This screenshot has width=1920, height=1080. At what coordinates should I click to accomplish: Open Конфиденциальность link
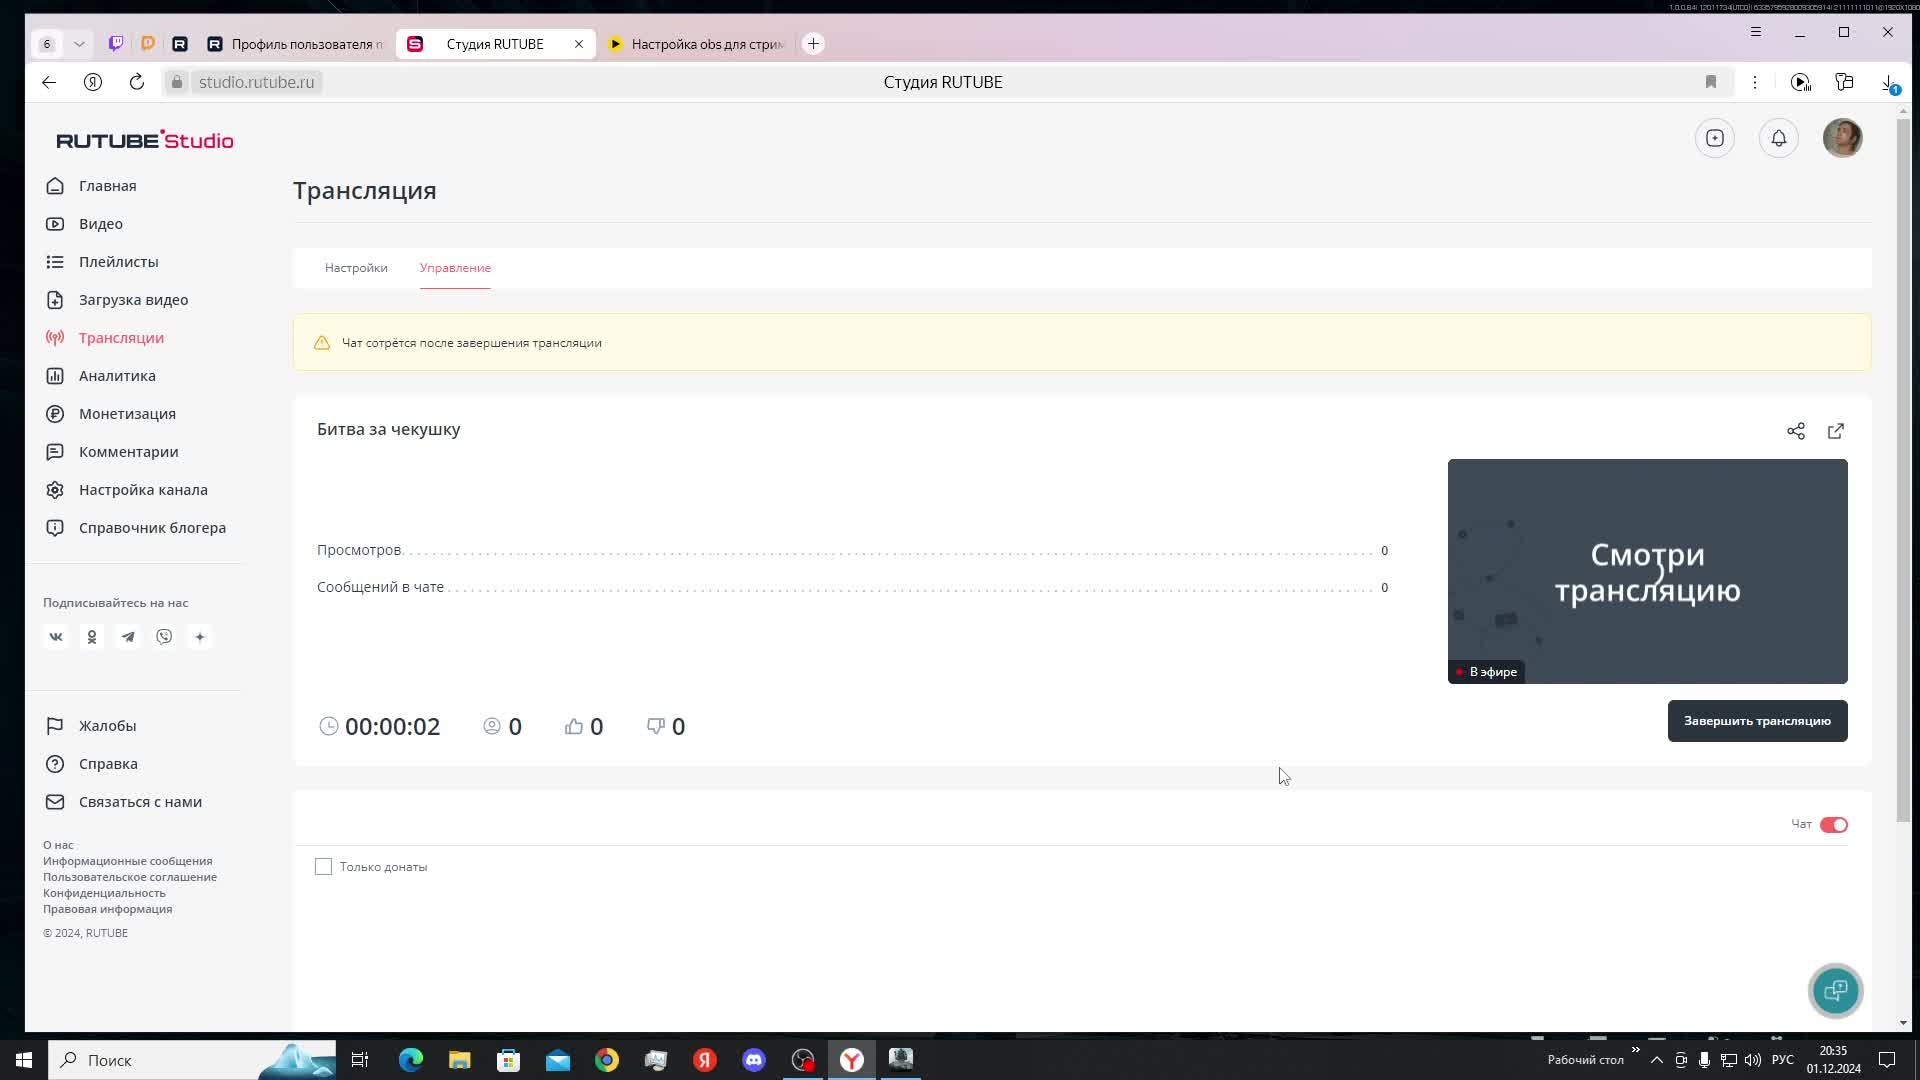pos(104,893)
